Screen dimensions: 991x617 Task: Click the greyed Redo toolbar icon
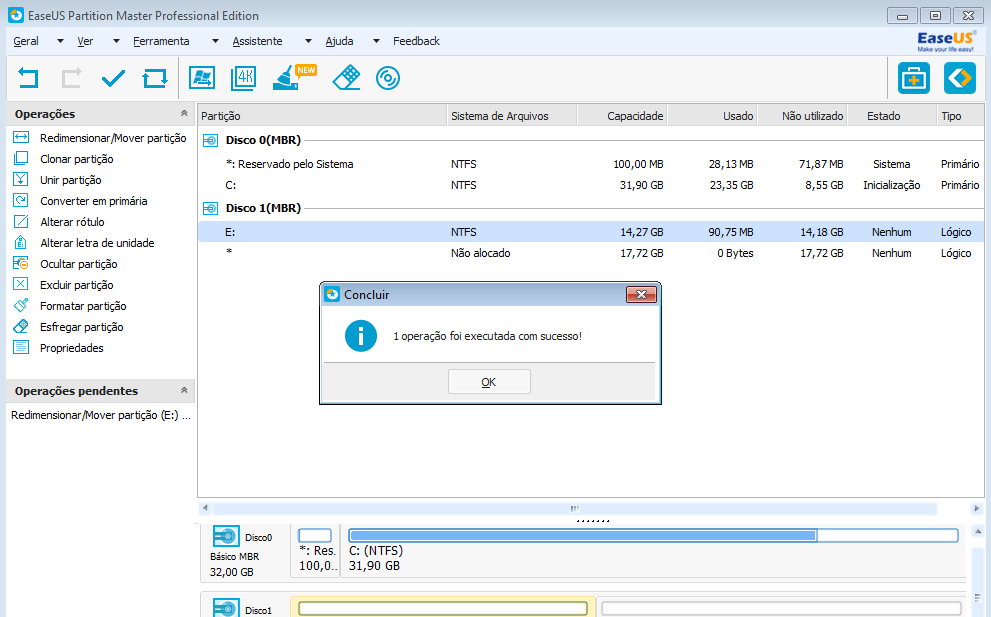click(71, 78)
